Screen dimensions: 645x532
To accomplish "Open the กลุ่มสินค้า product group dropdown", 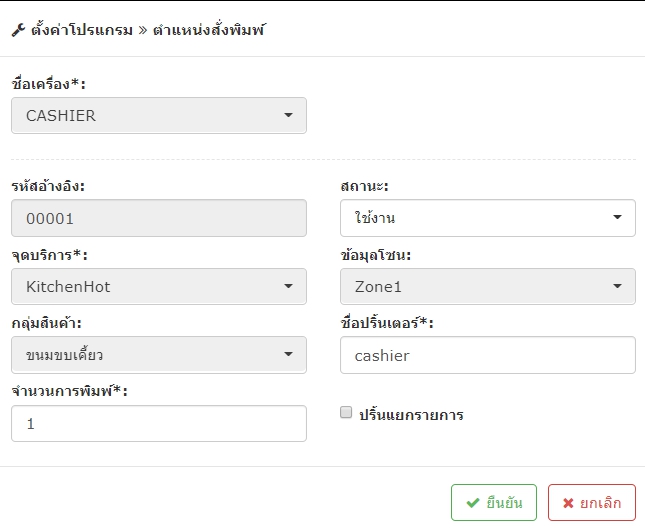I will tap(159, 355).
